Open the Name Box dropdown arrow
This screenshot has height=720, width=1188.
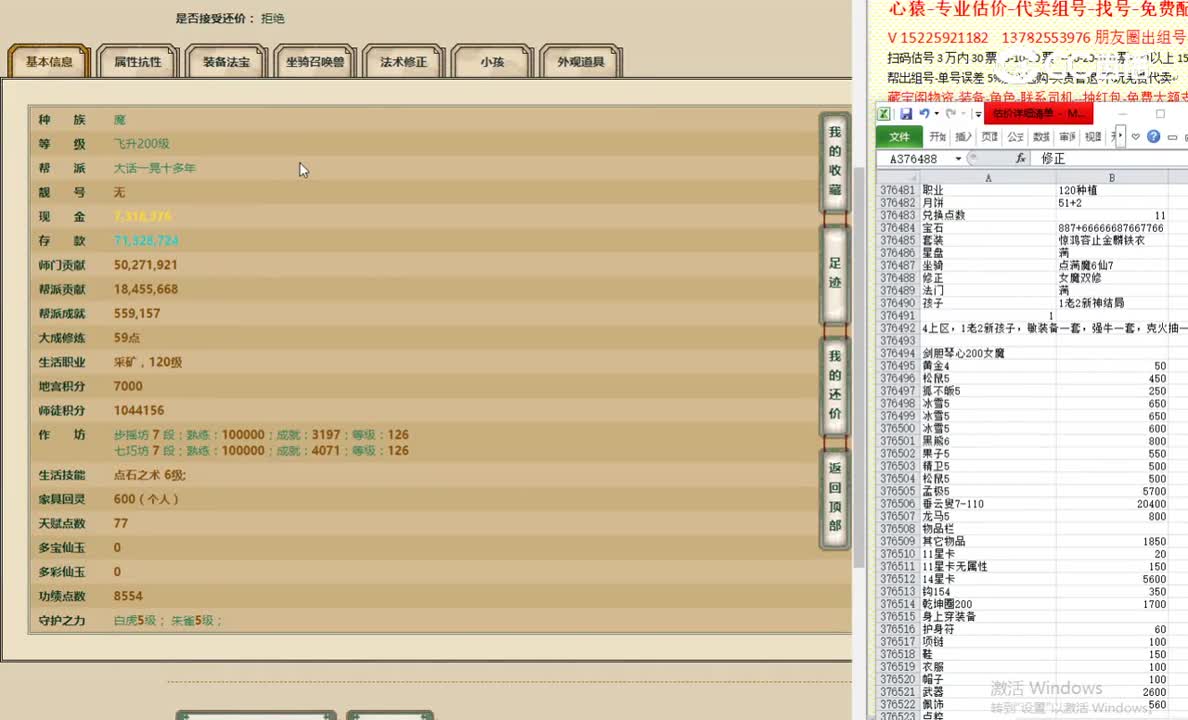point(958,158)
